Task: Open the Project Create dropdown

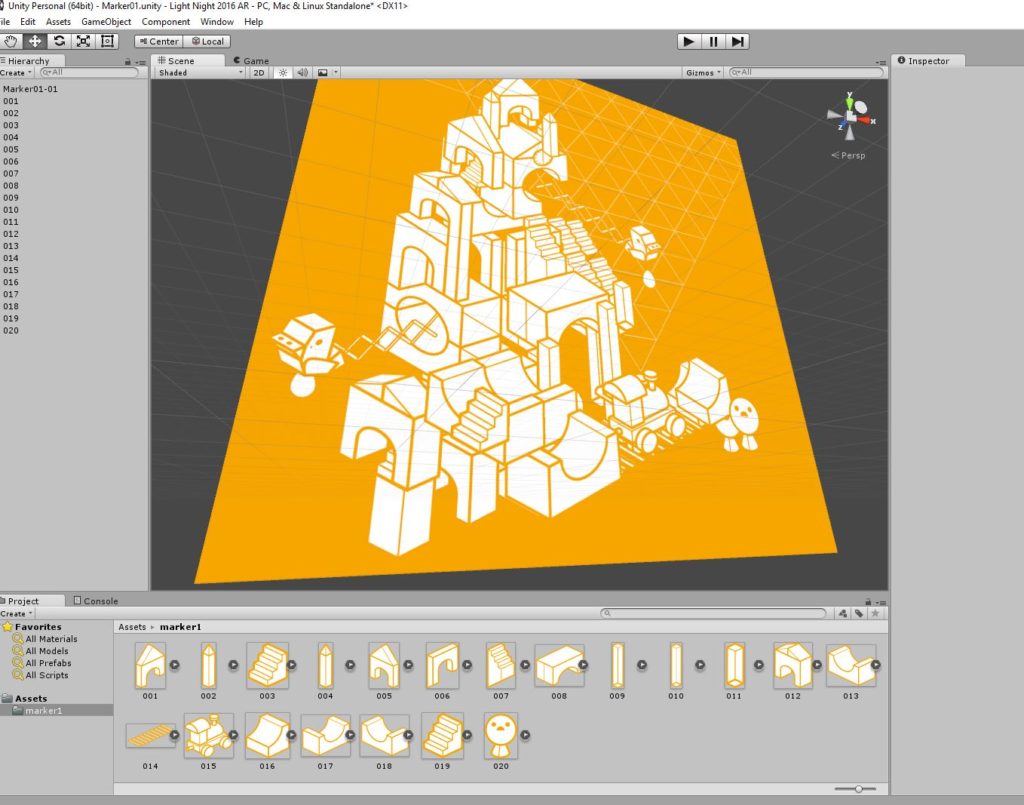Action: coord(16,614)
